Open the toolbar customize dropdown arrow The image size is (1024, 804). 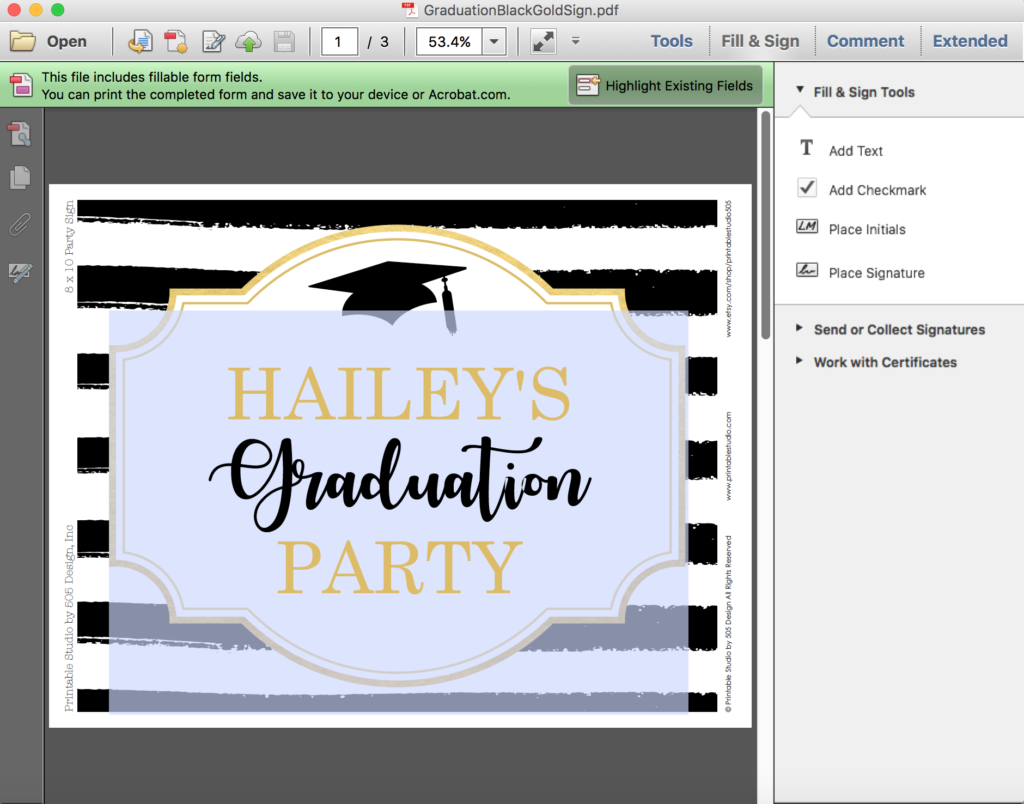point(575,41)
